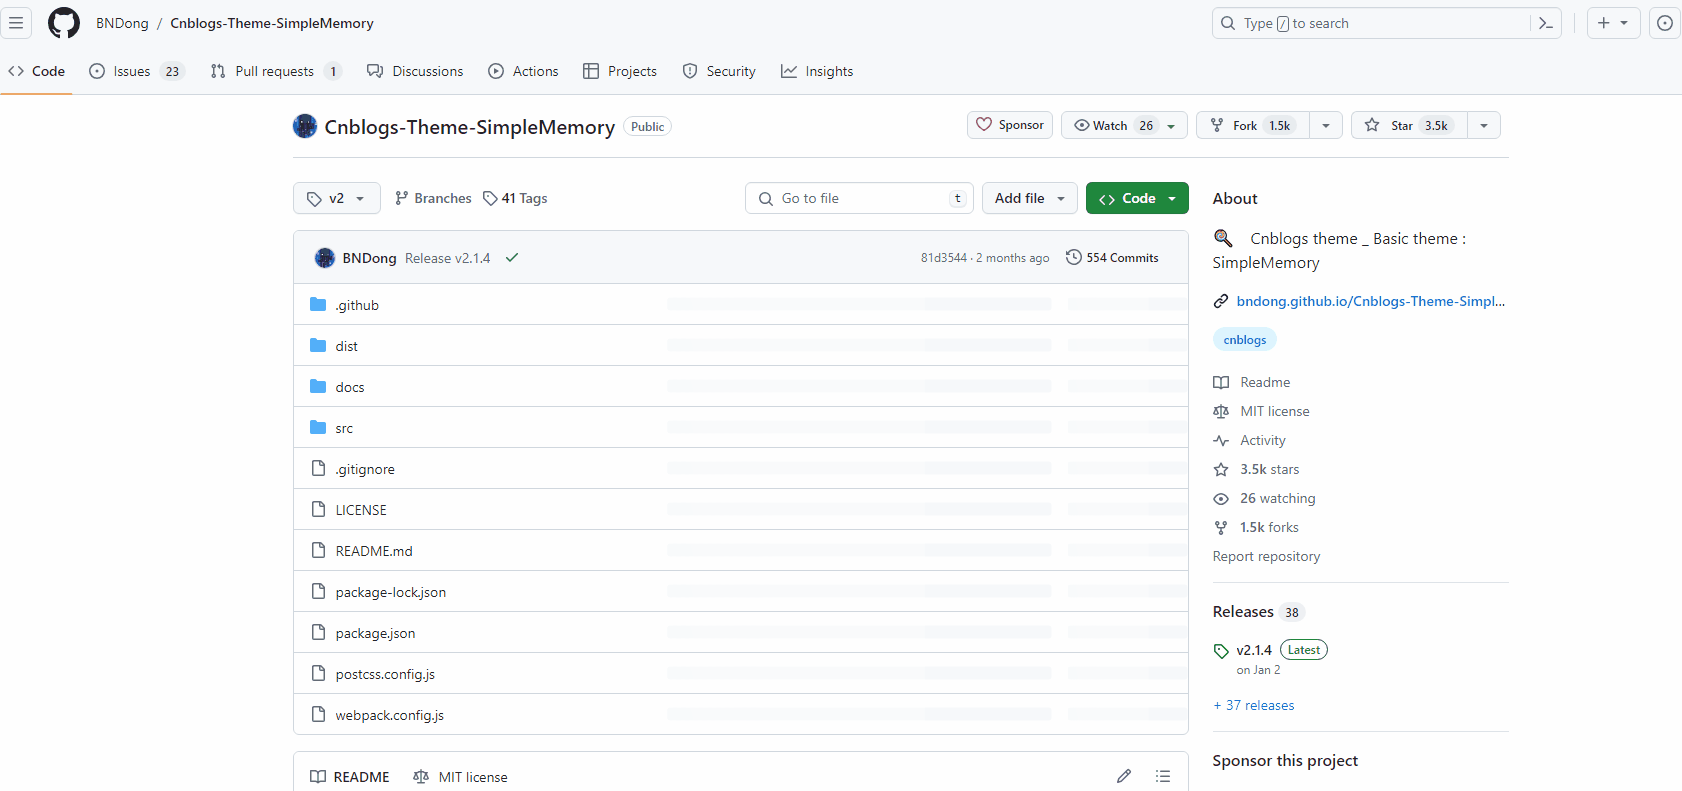Open postcss.config.js file
The height and width of the screenshot is (791, 1682).
coord(385,674)
